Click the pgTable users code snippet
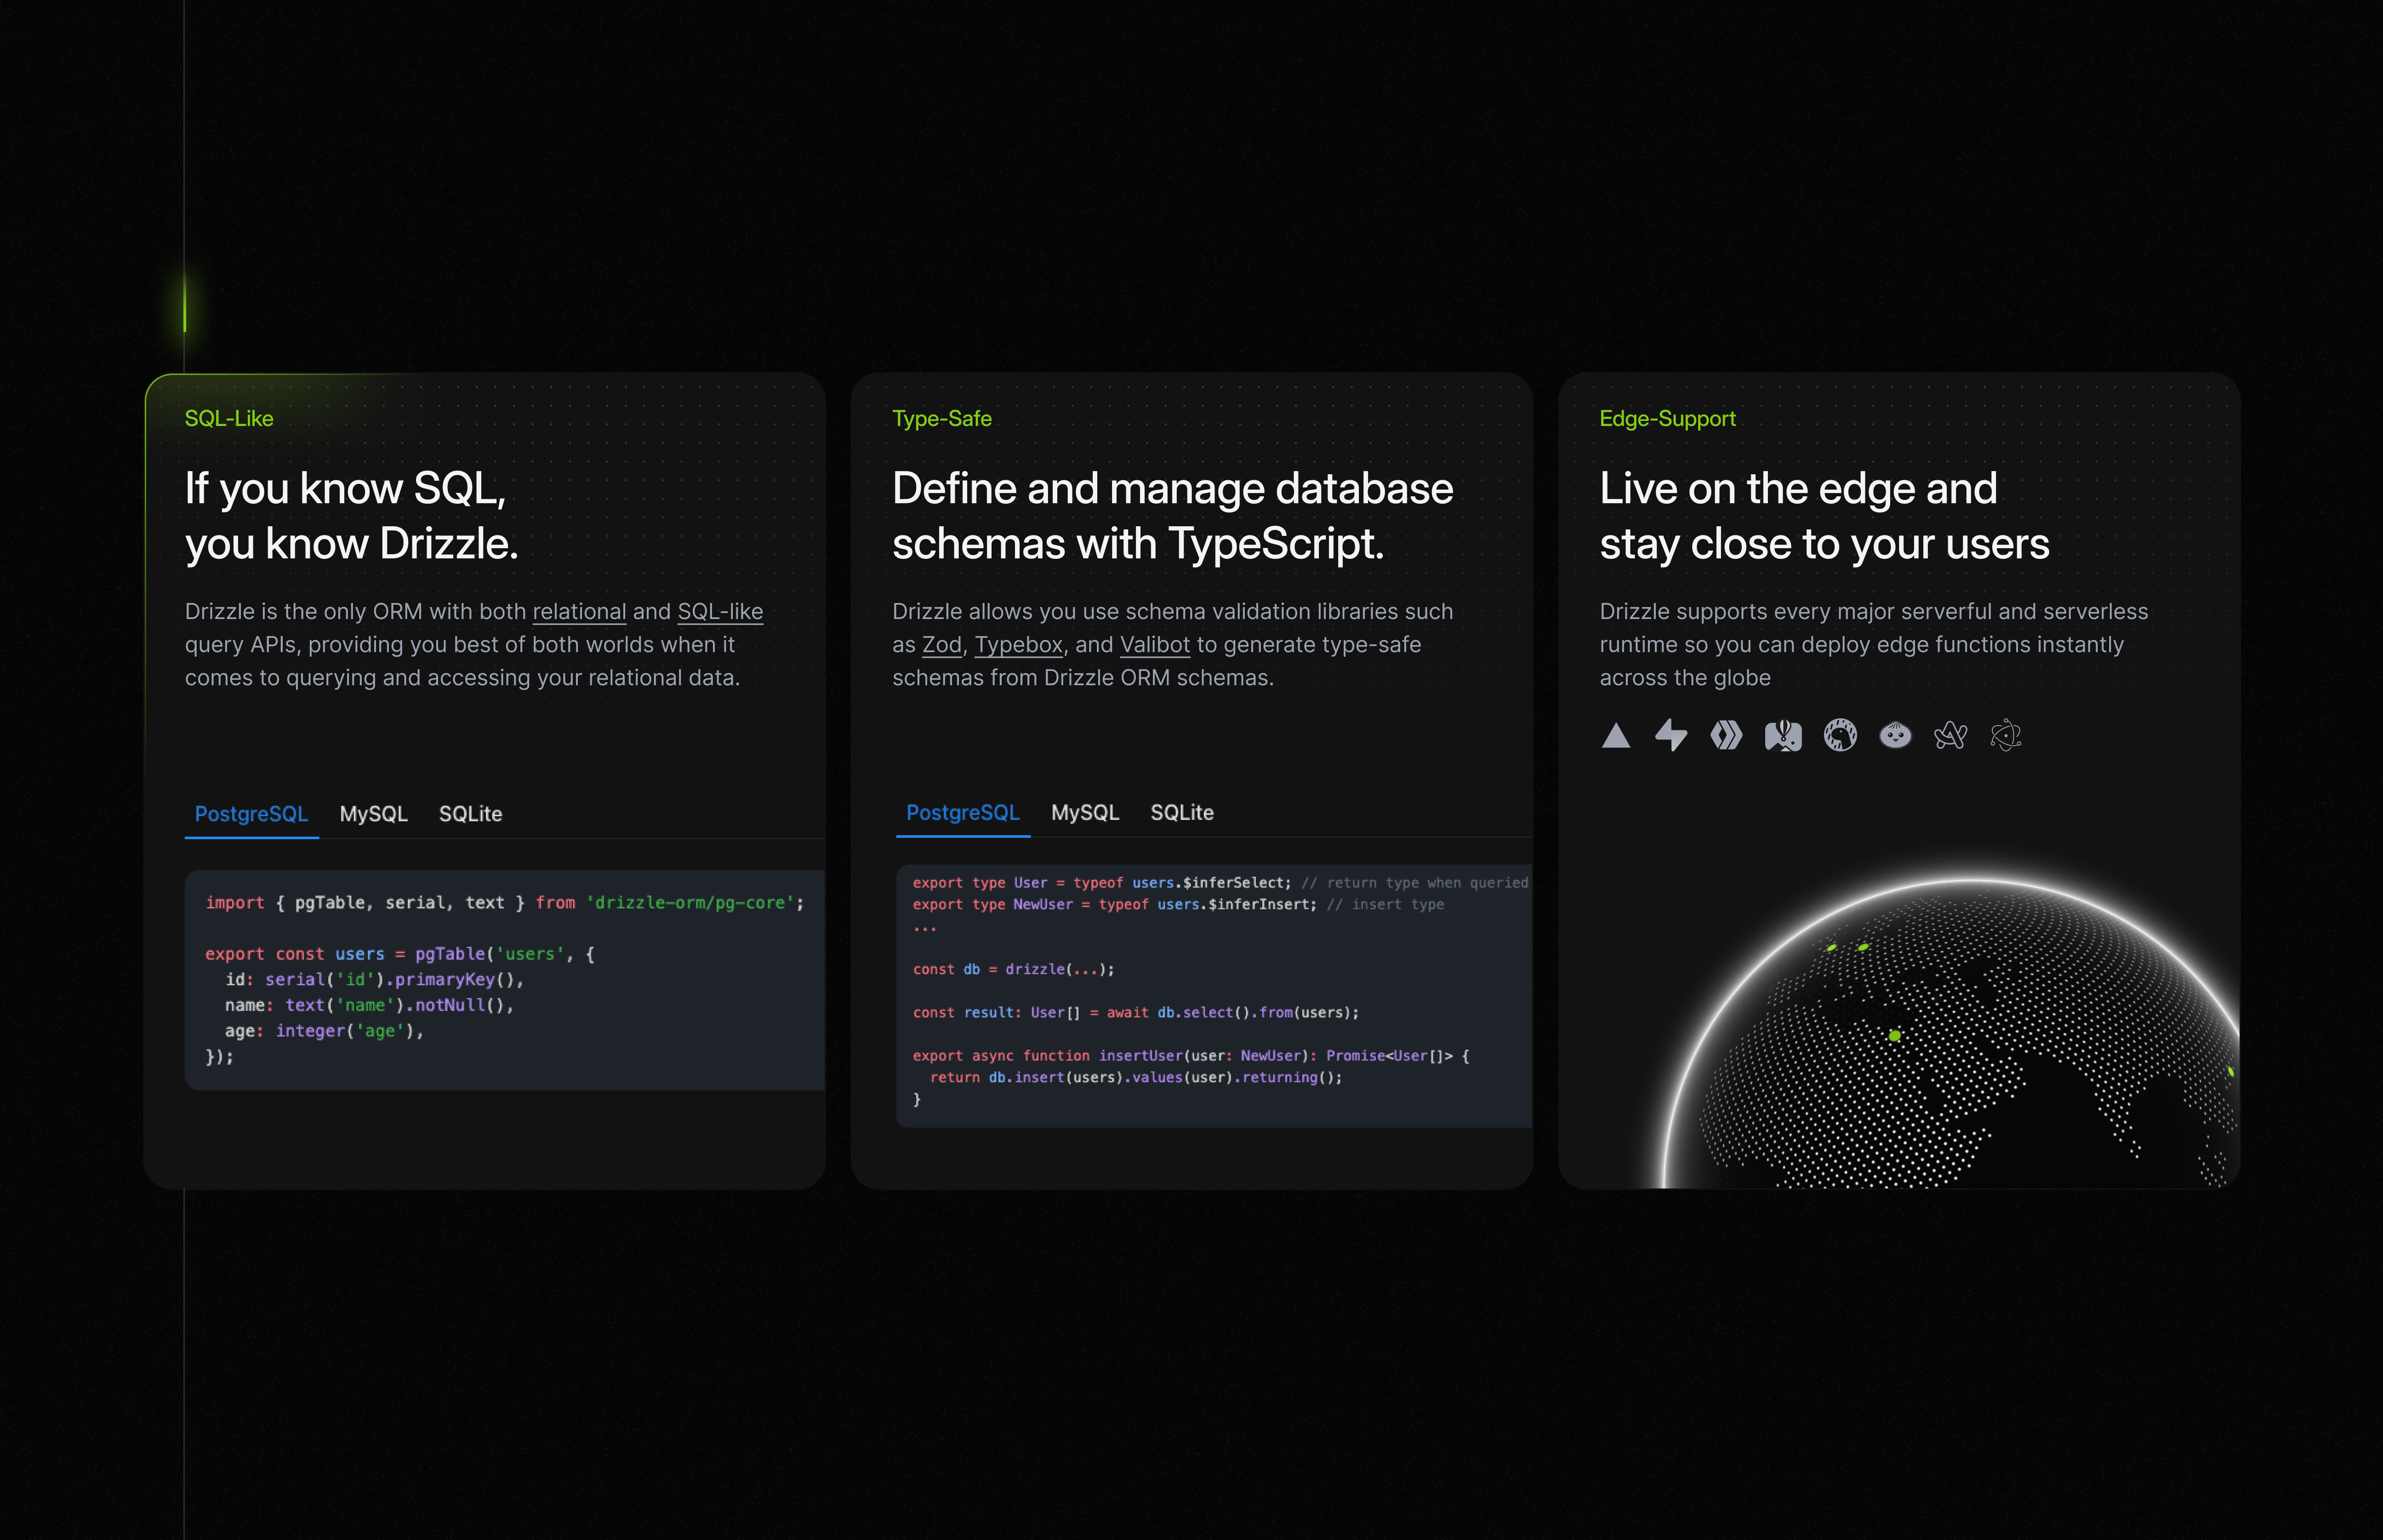 click(505, 980)
